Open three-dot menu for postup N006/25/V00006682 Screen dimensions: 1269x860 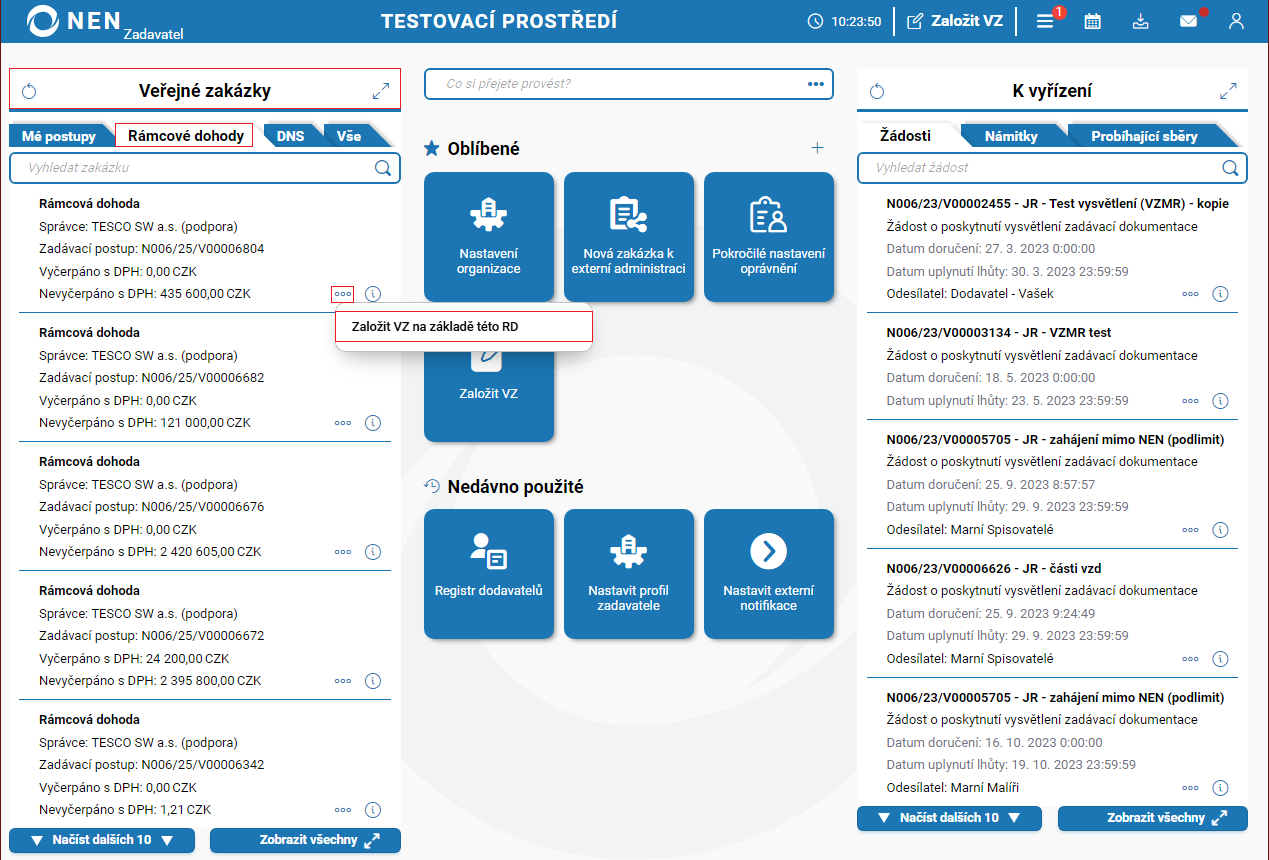[343, 423]
